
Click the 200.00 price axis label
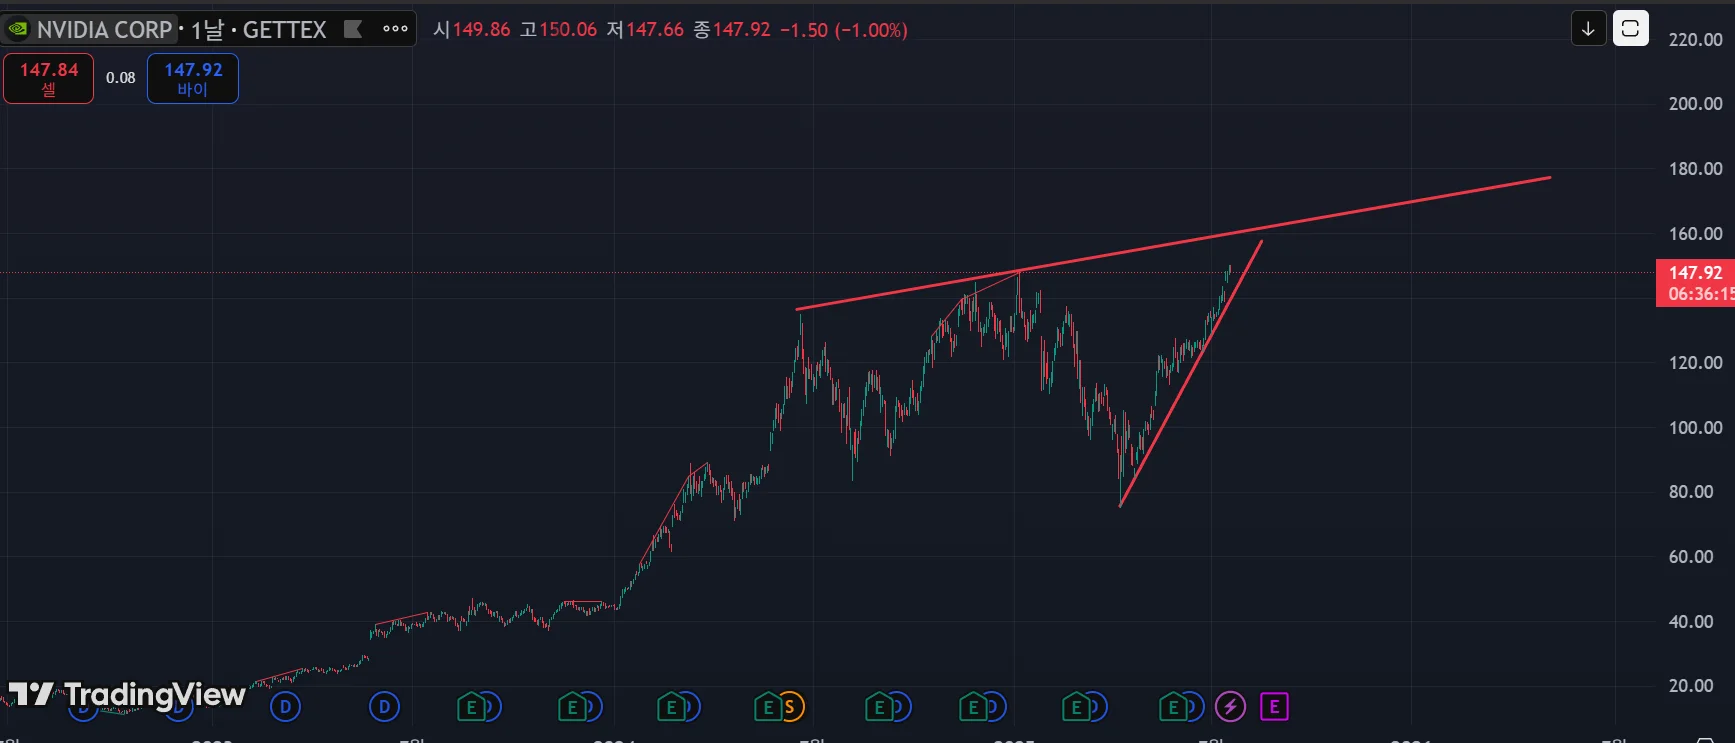(x=1695, y=104)
